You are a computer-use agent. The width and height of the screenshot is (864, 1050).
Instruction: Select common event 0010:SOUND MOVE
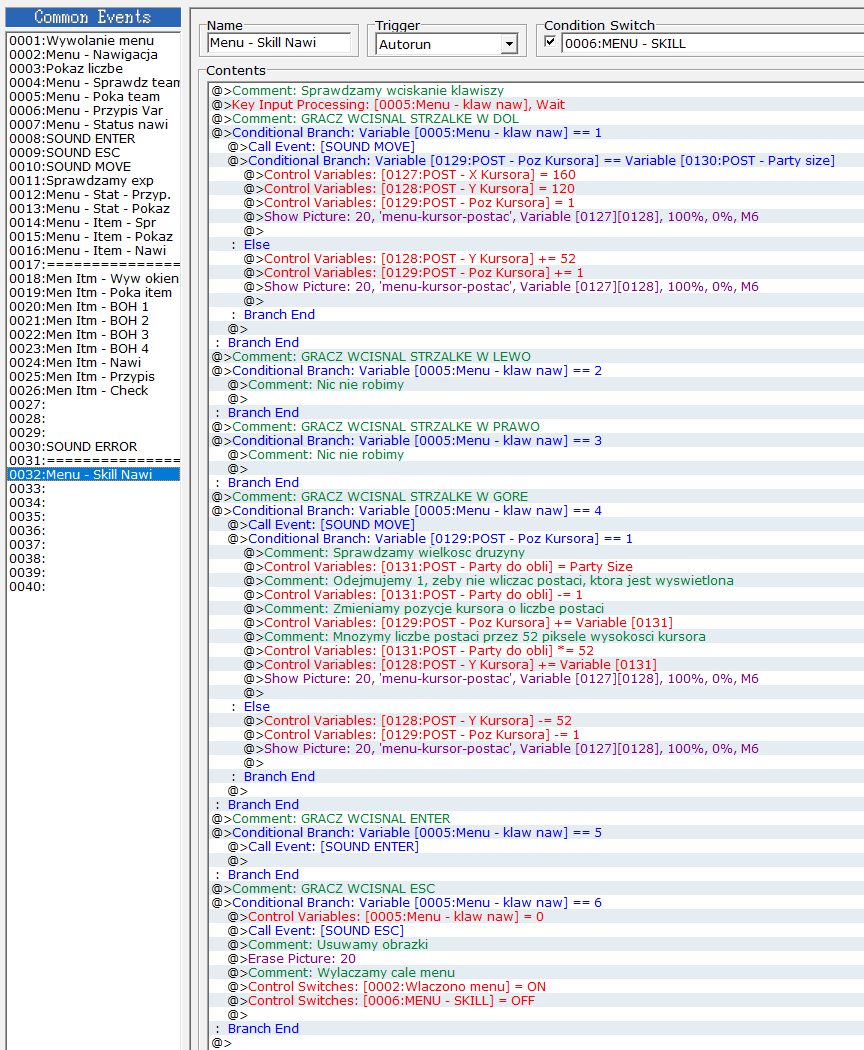93,167
